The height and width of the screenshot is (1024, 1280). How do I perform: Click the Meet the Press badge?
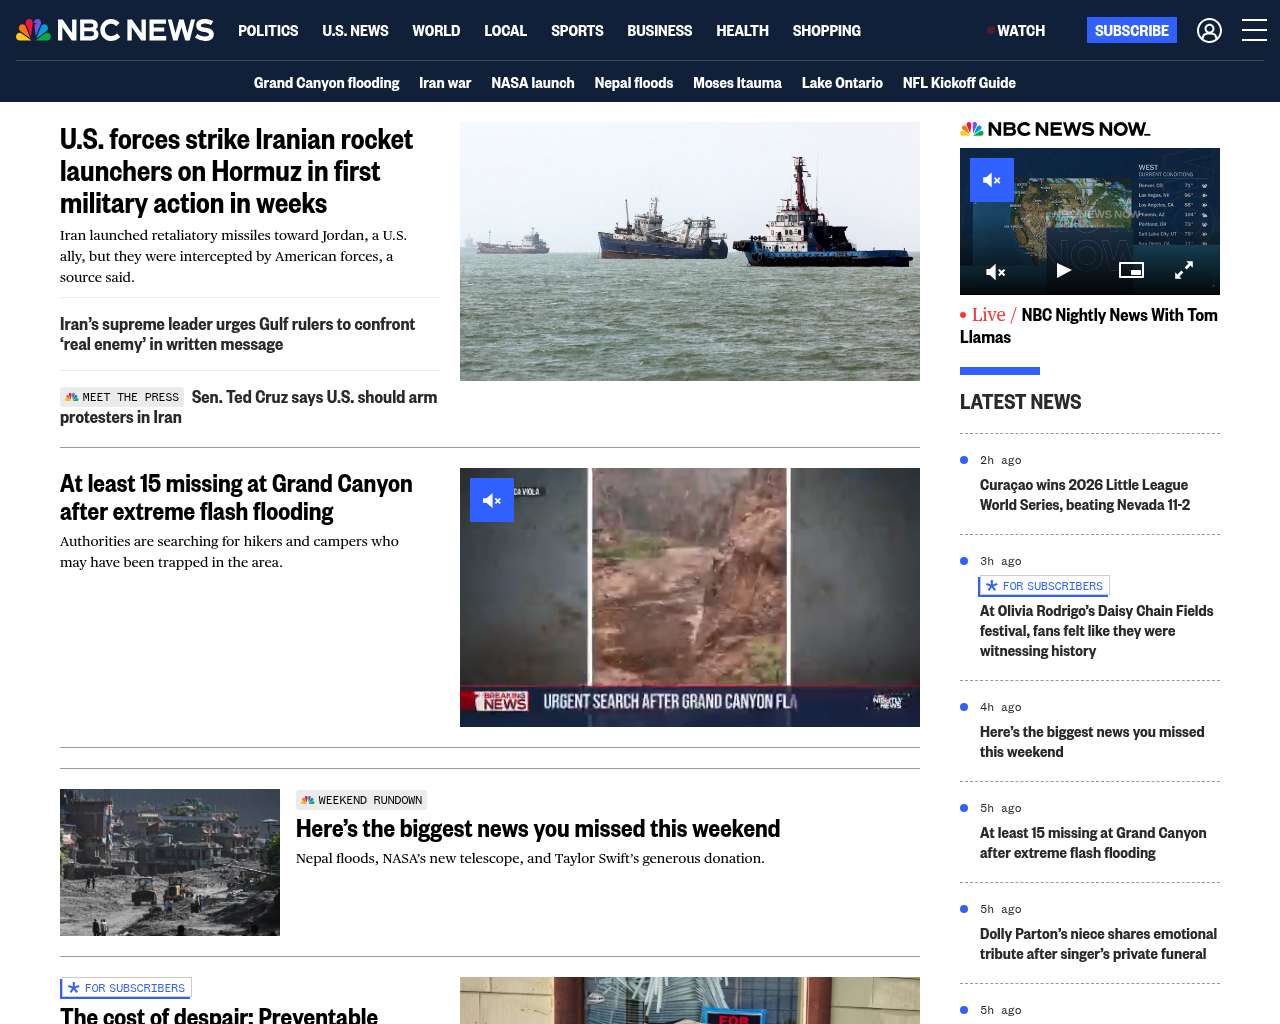pos(122,397)
